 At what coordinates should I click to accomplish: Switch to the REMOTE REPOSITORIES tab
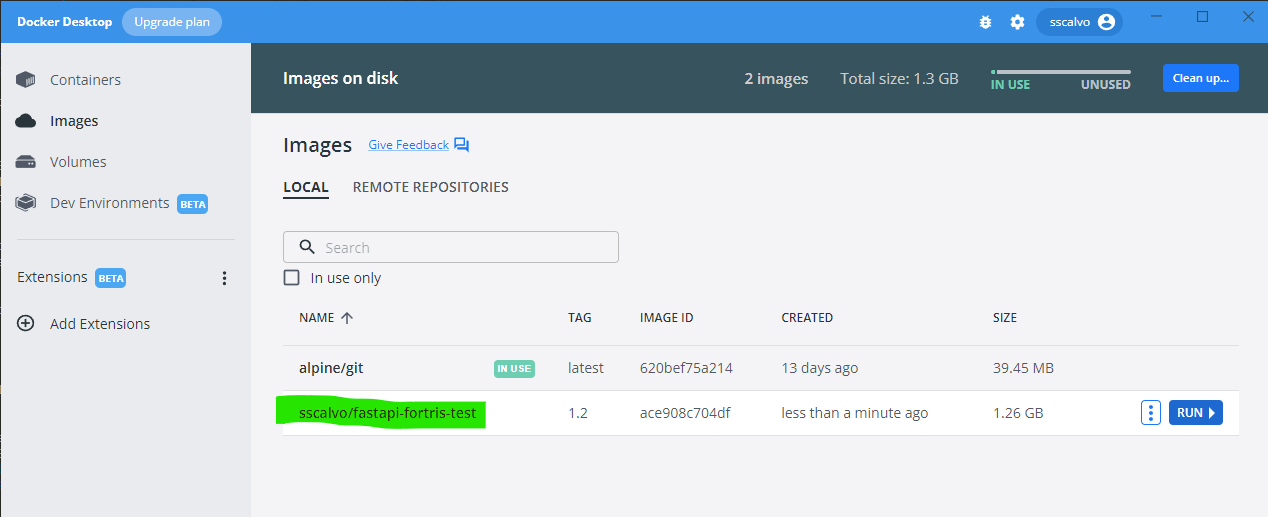coord(431,187)
